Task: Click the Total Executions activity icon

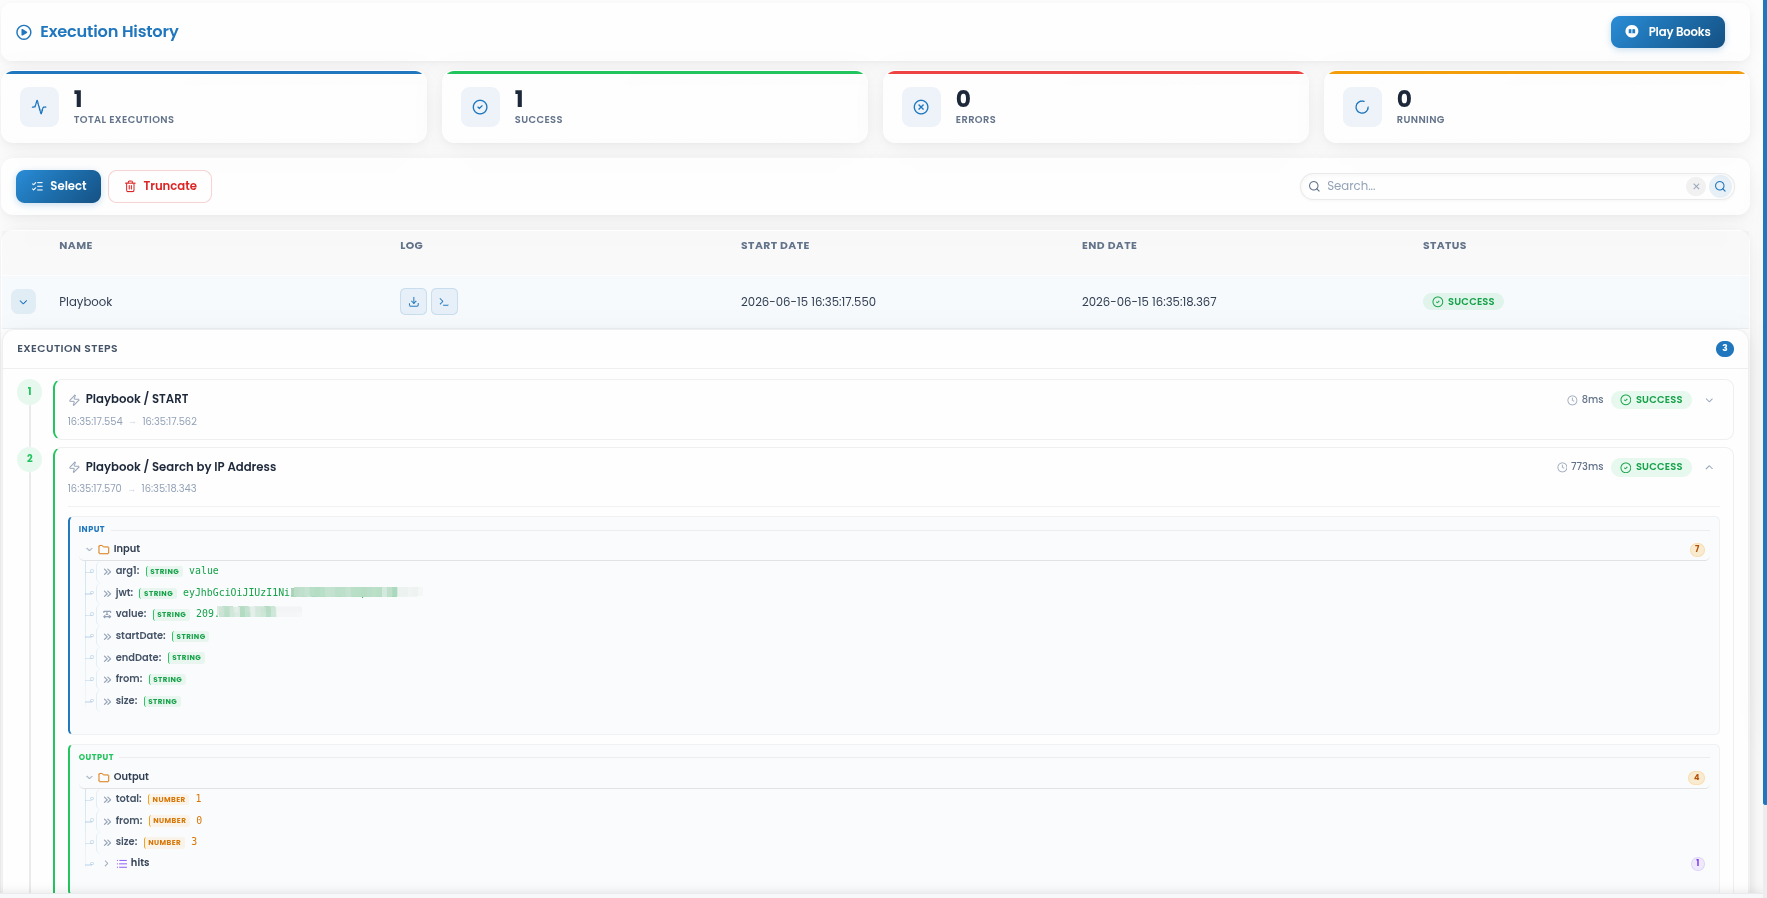Action: click(39, 107)
